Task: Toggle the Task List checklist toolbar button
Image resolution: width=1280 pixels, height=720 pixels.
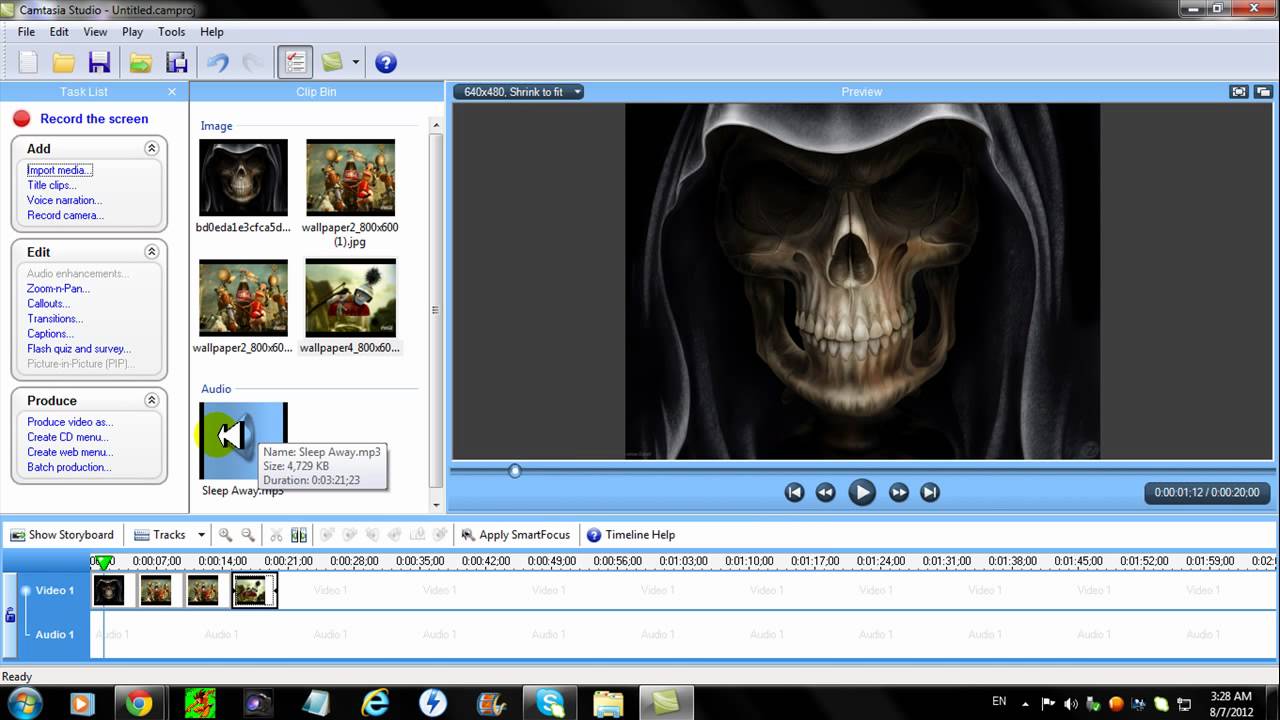Action: 295,63
